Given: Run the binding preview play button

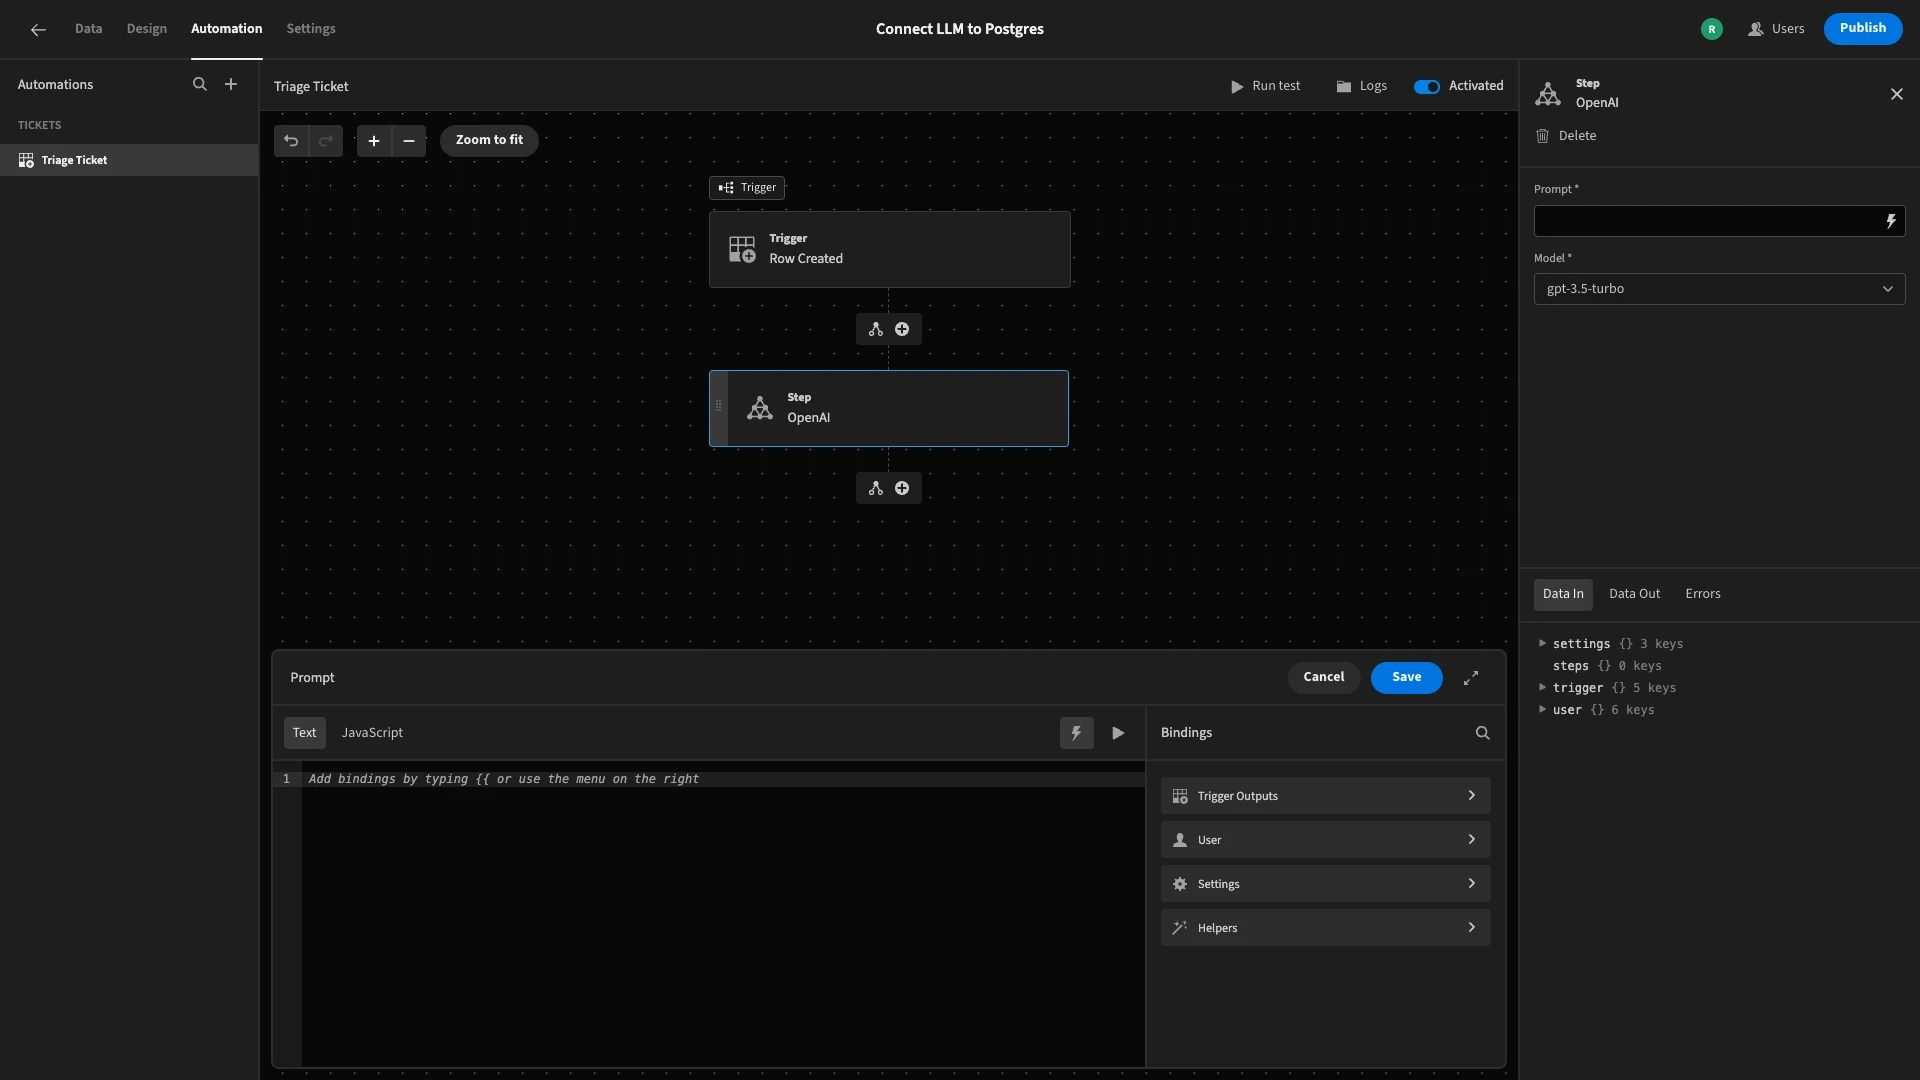Looking at the screenshot, I should pos(1118,733).
